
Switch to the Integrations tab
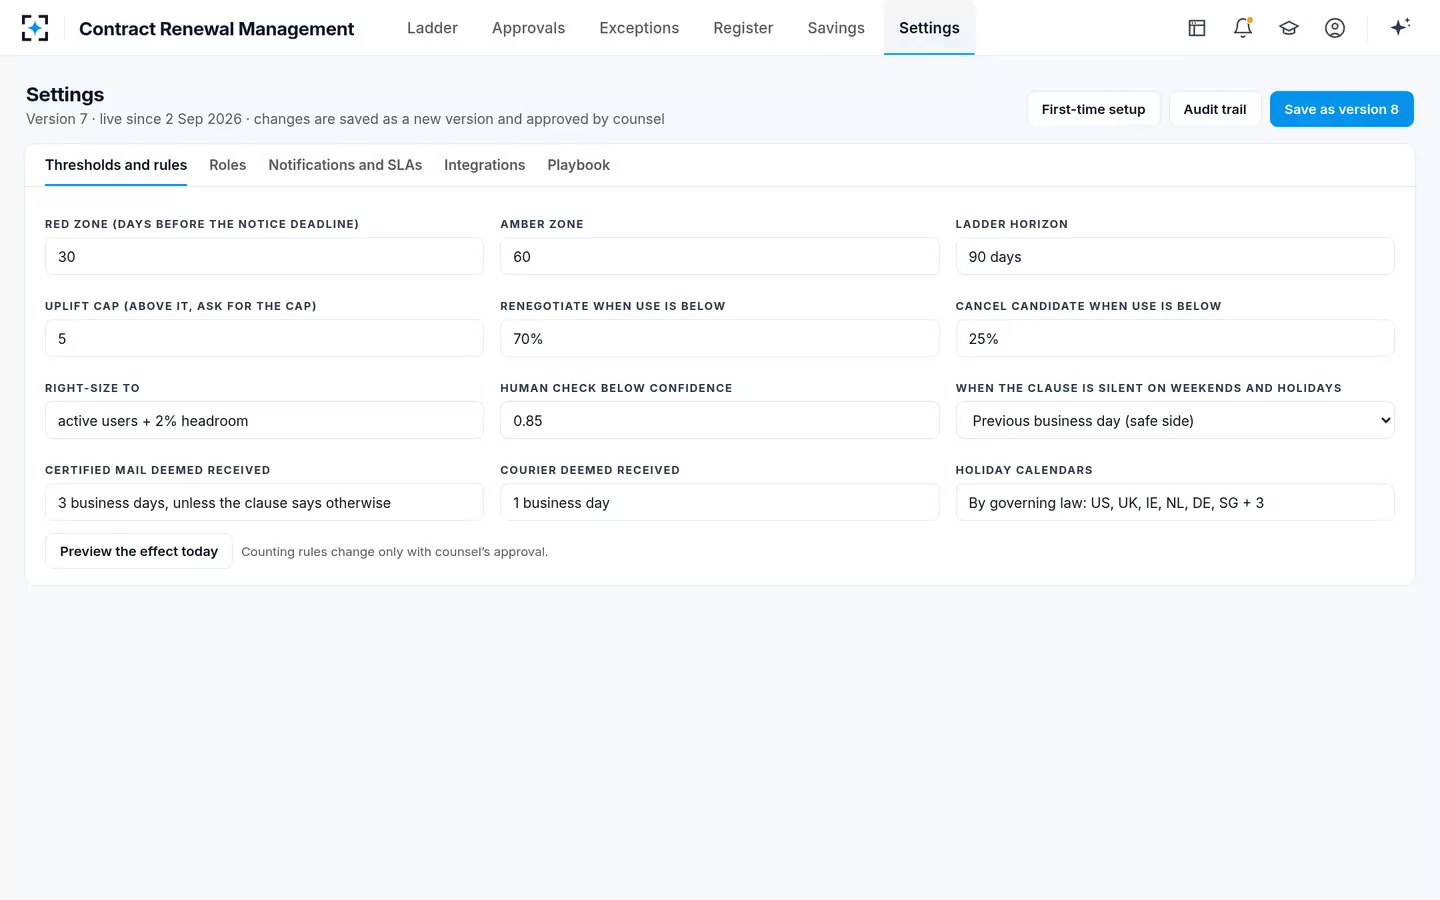click(484, 165)
